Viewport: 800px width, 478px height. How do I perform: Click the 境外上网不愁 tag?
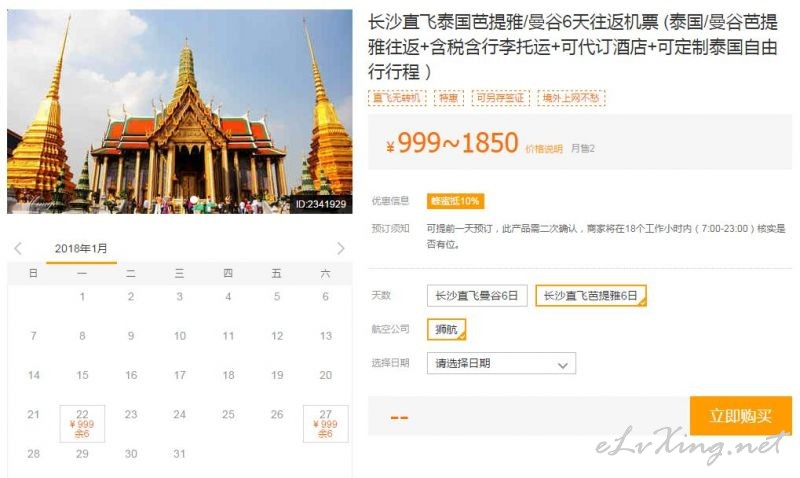(x=571, y=98)
